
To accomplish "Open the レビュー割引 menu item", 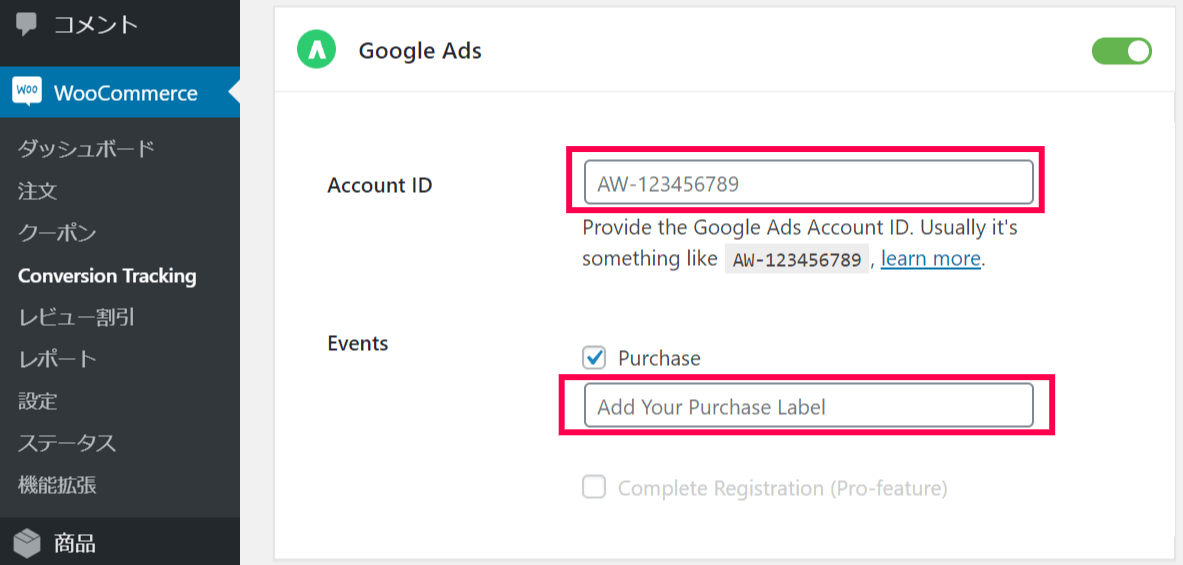I will pos(76,318).
